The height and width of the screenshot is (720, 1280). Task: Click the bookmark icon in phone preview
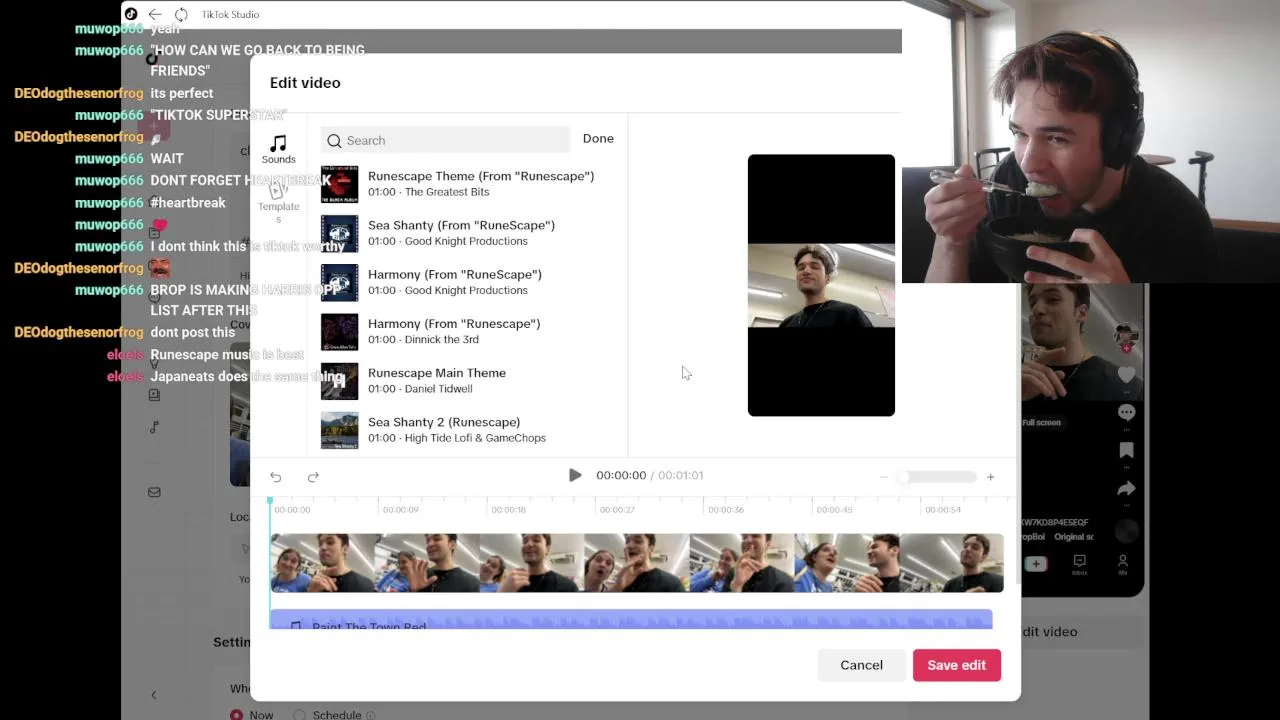tap(1126, 450)
